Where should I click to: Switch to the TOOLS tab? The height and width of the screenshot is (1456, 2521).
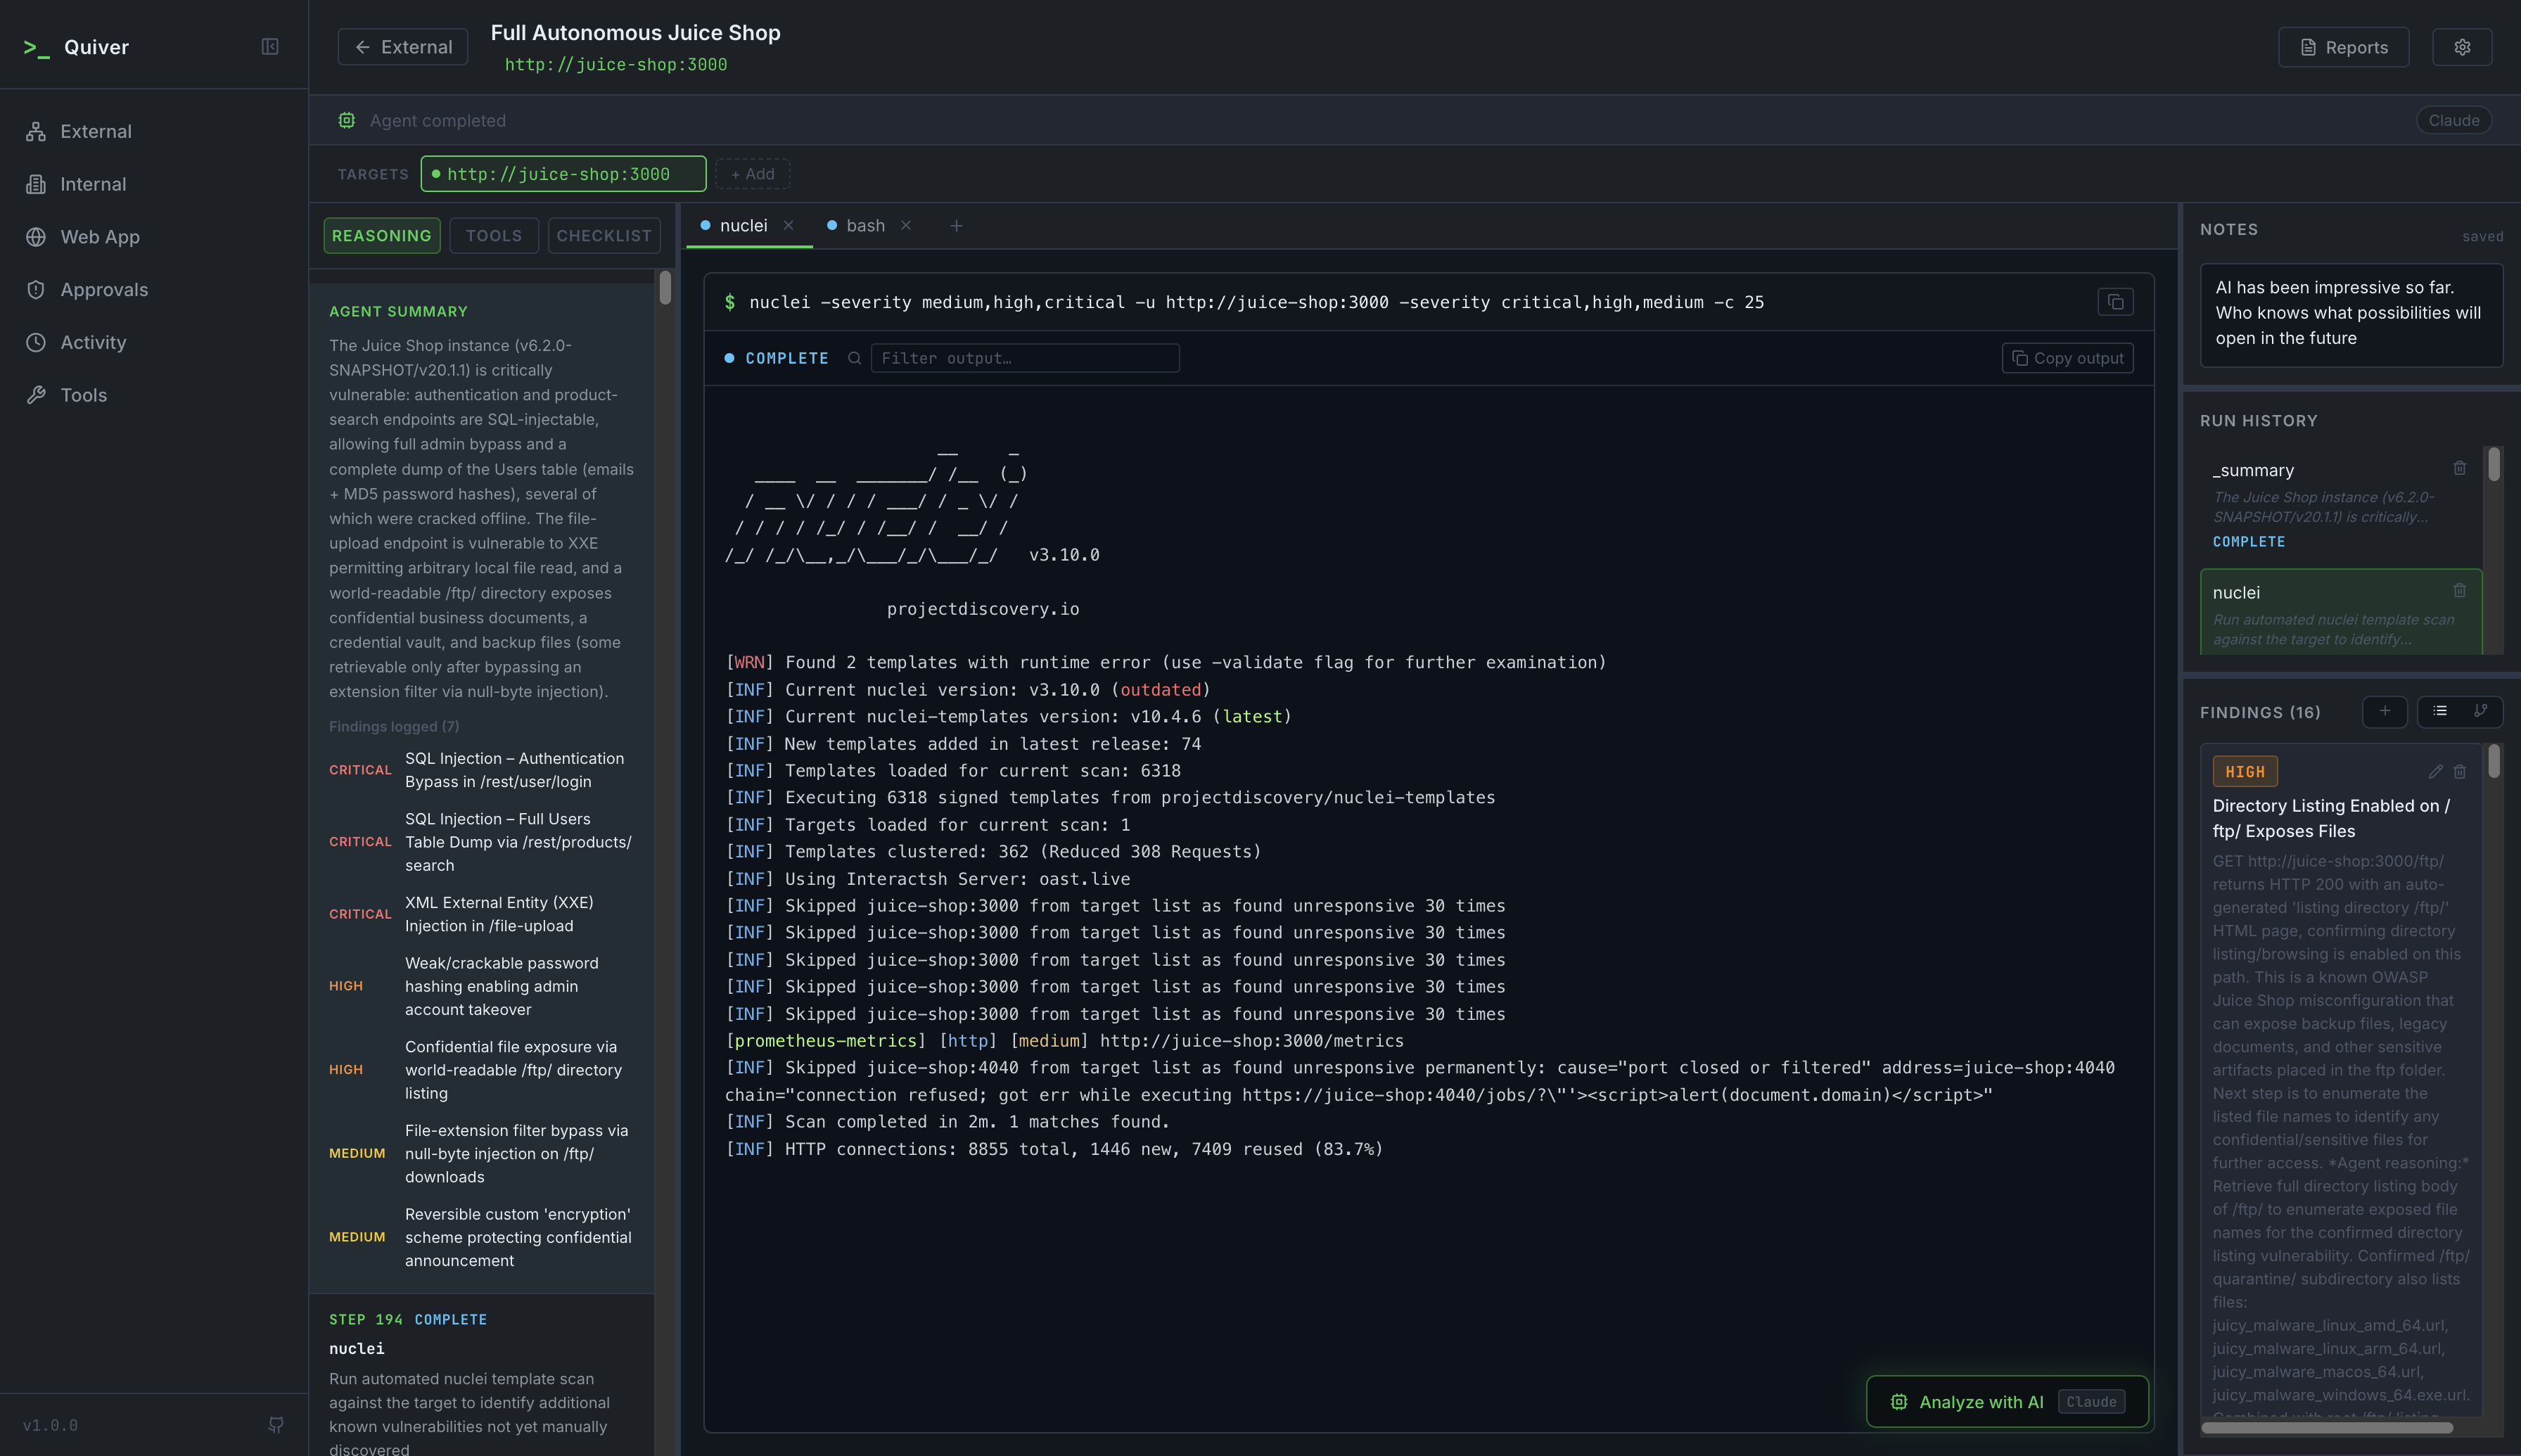coord(494,235)
